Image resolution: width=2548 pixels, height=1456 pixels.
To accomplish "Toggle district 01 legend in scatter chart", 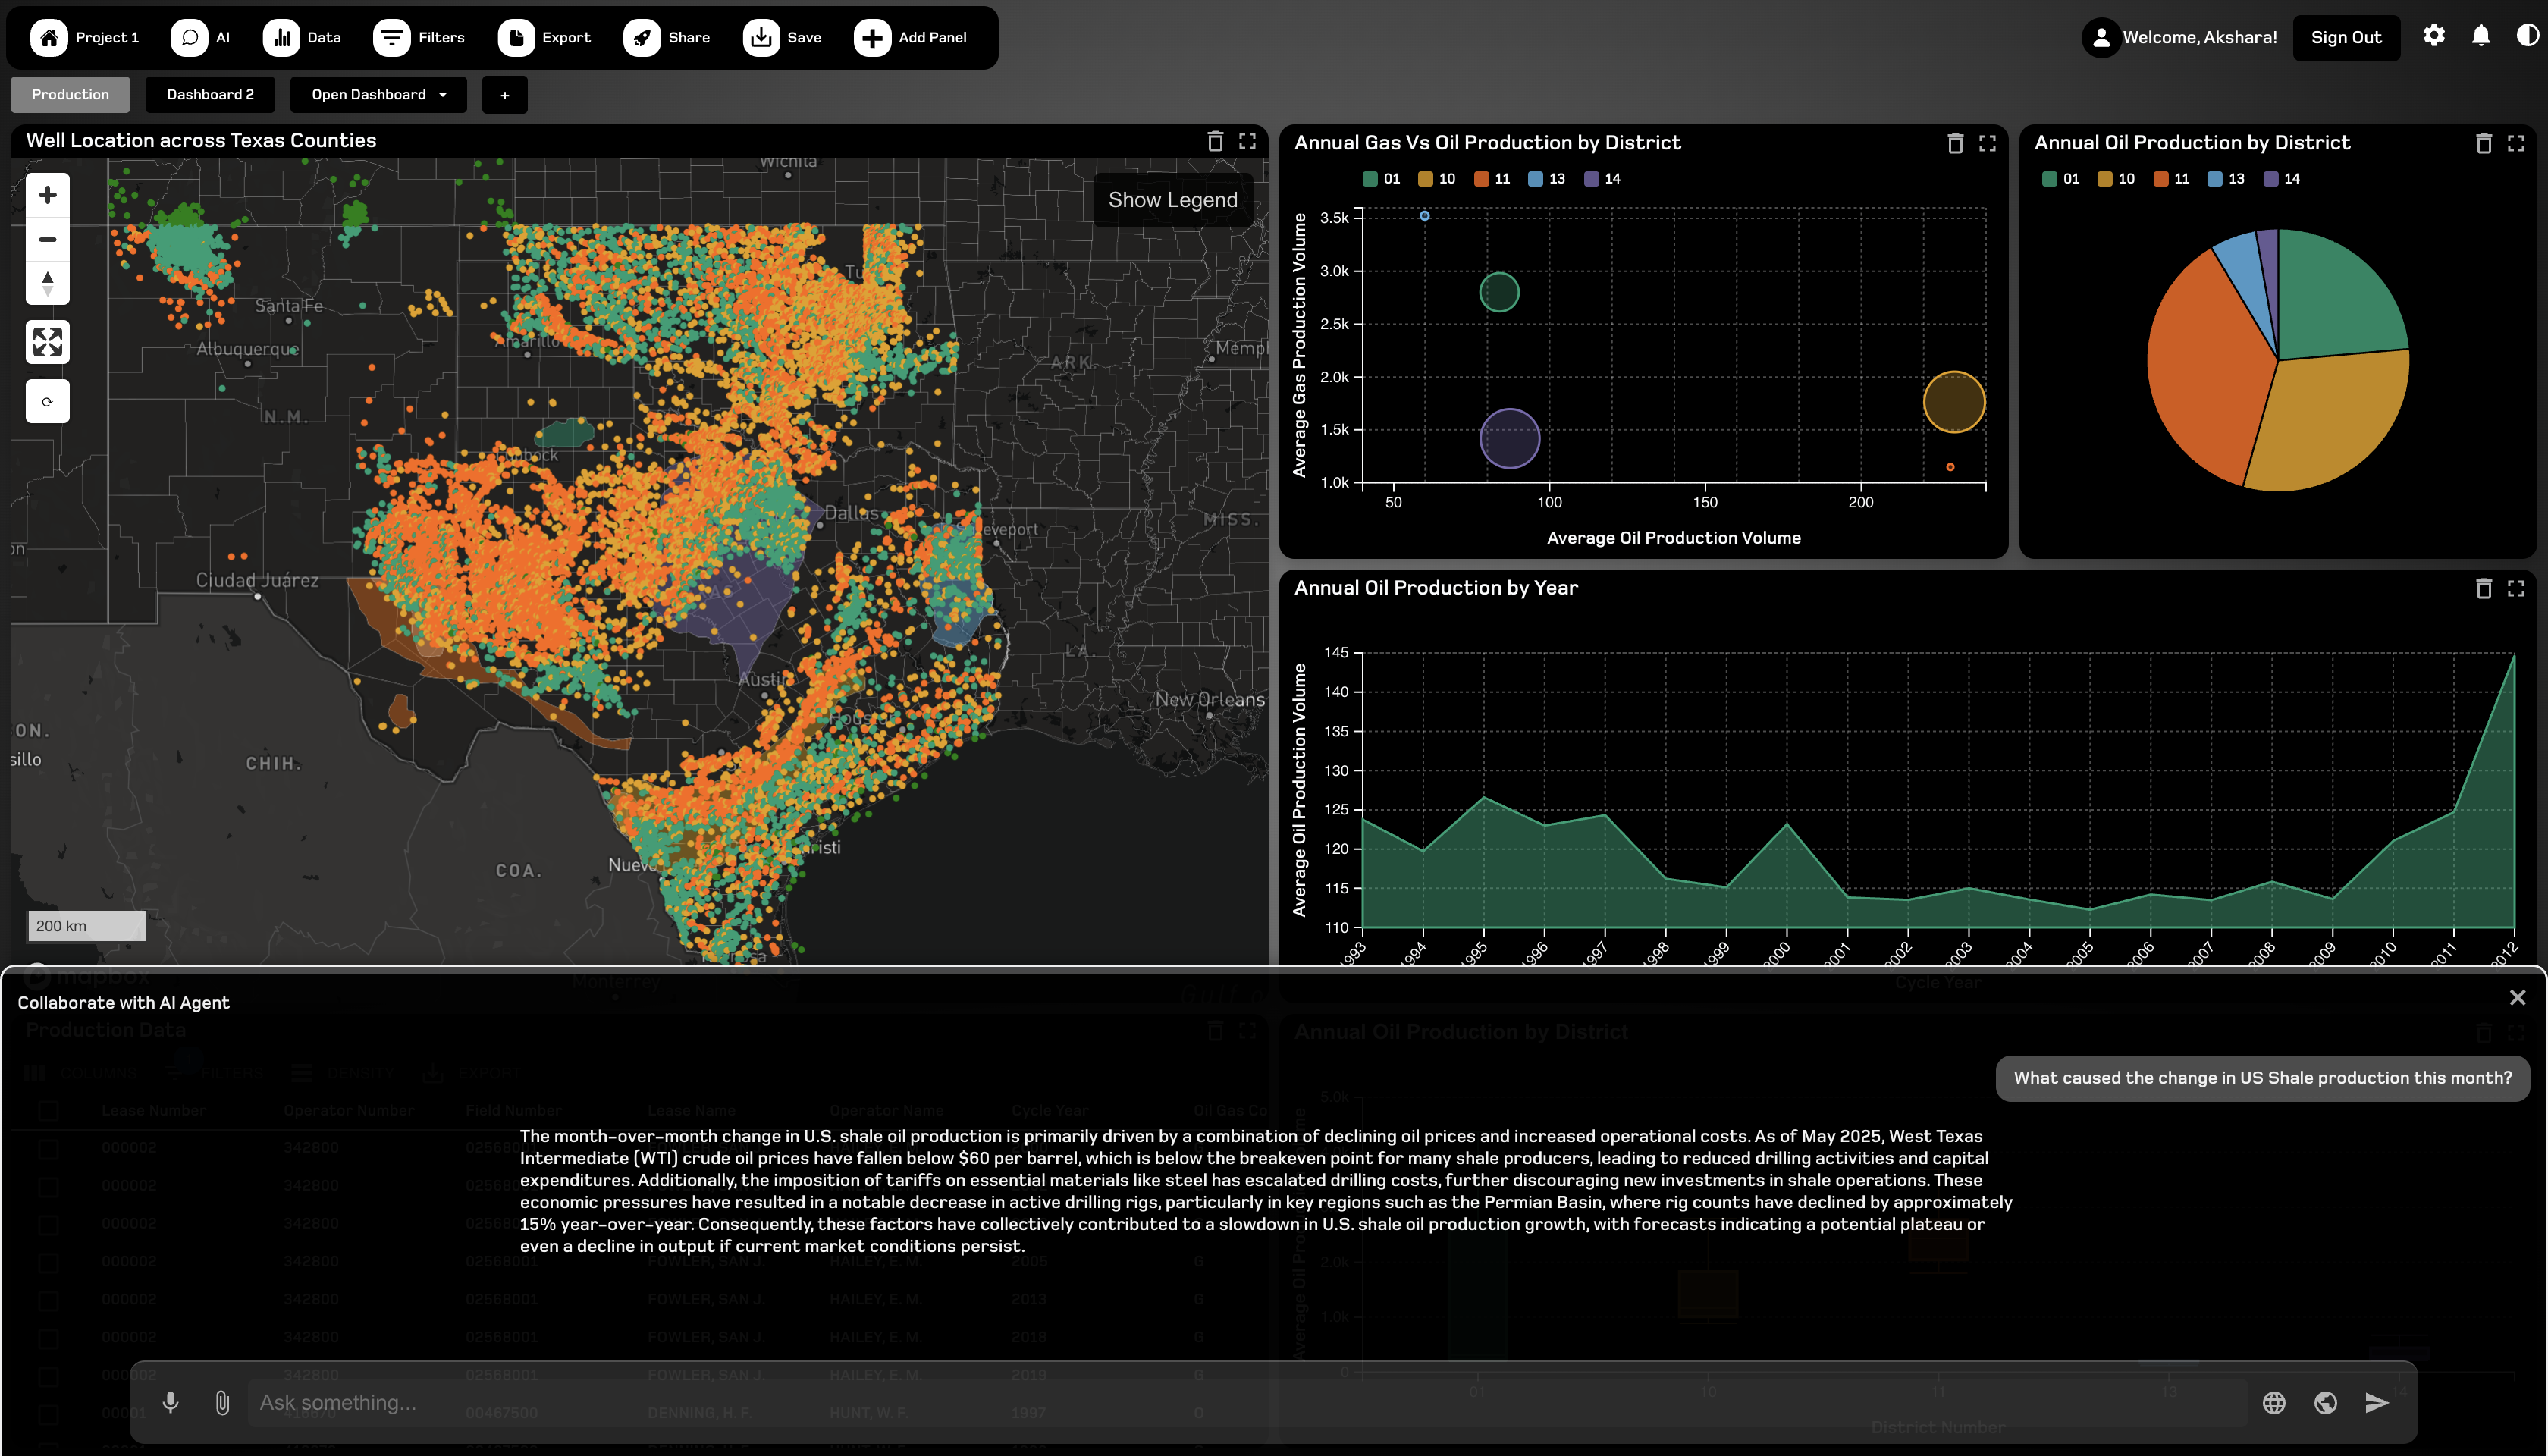I will pyautogui.click(x=1381, y=179).
